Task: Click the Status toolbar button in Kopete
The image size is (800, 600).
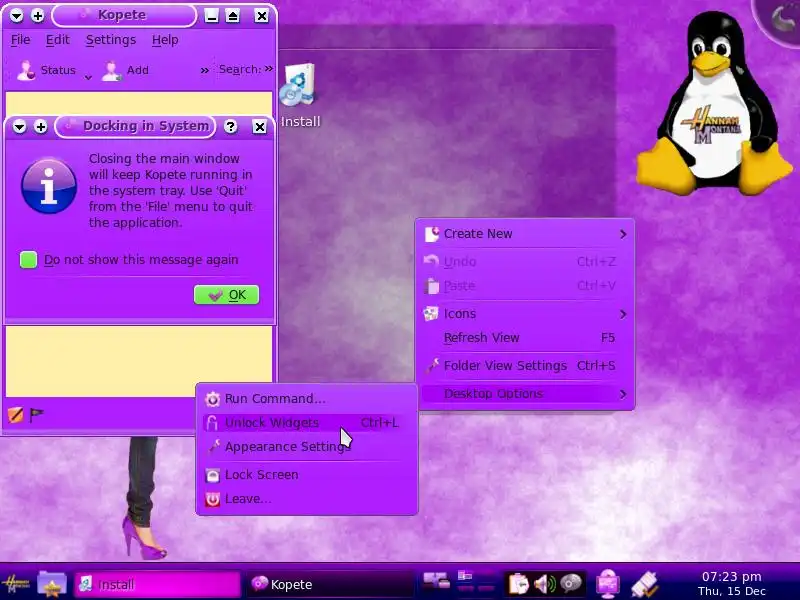Action: (x=46, y=70)
